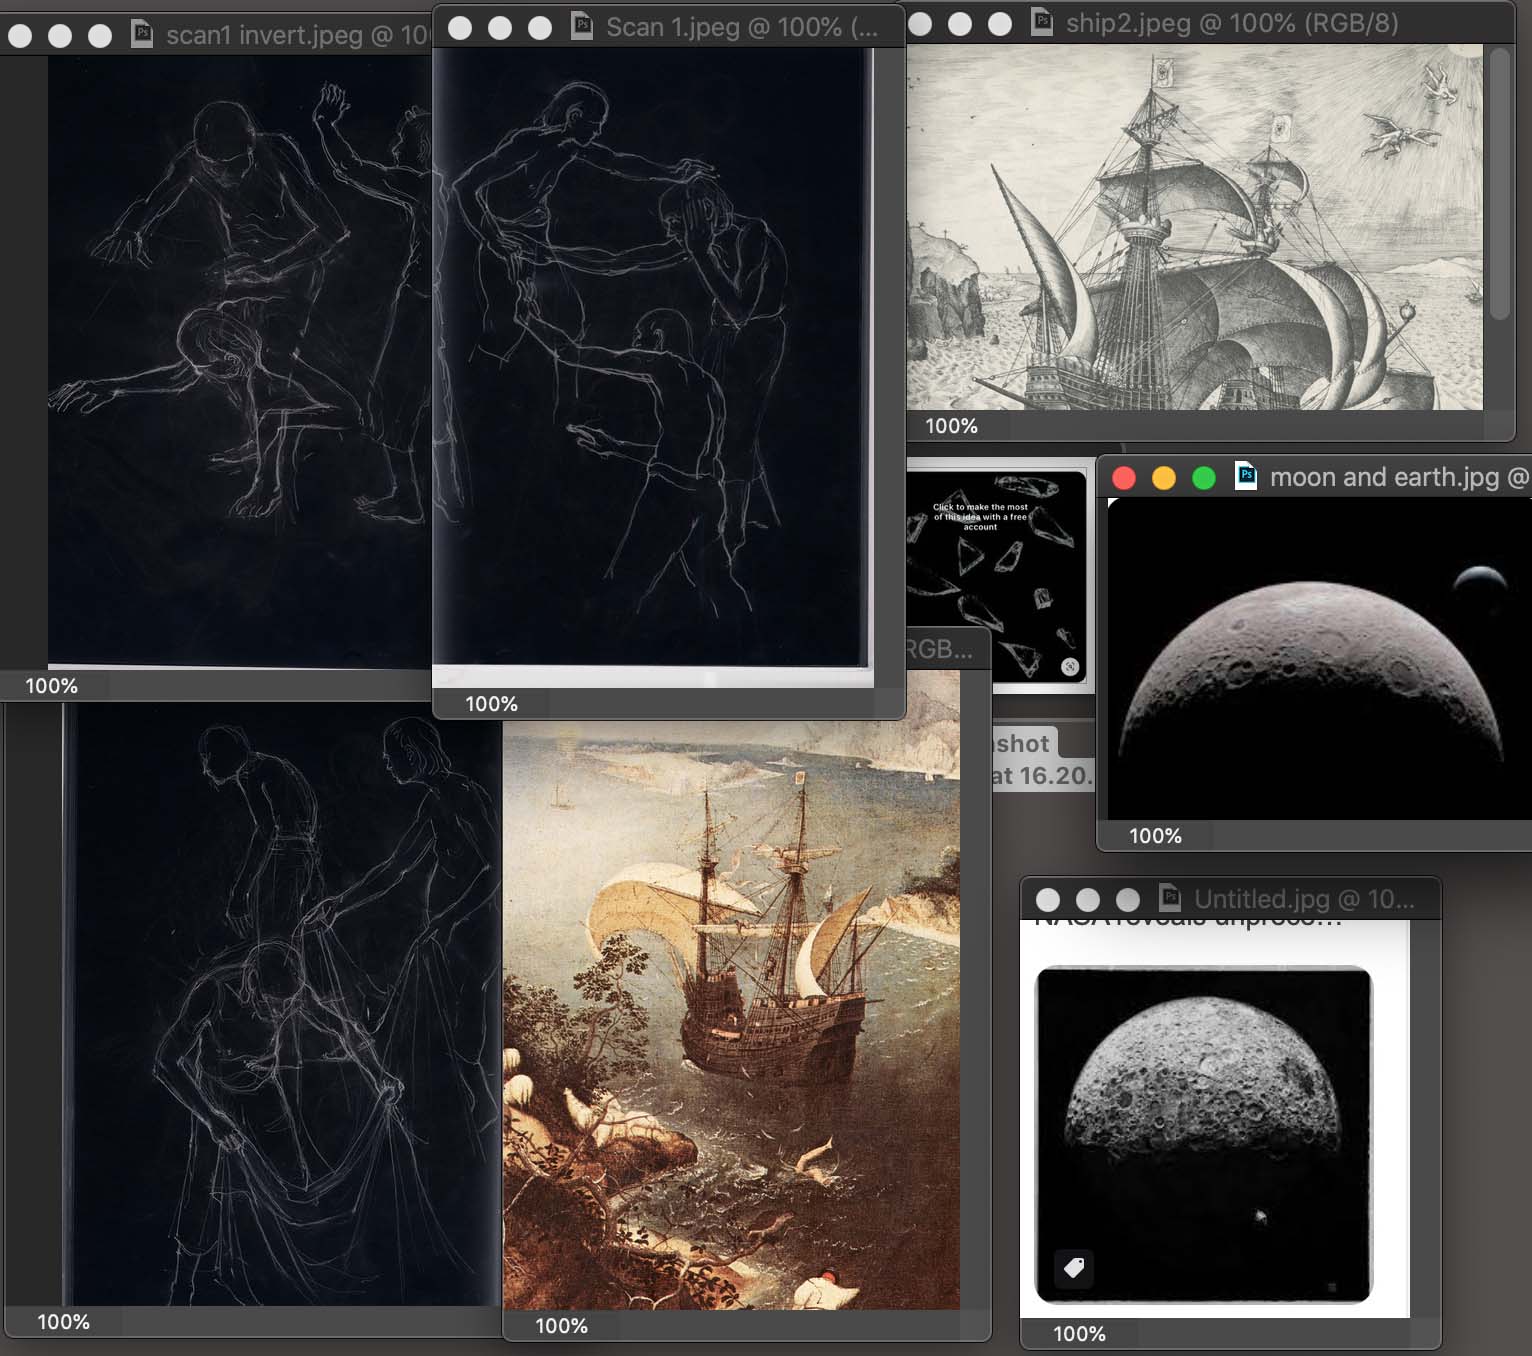Click the zoom percentage field in ship2.jpeg window
This screenshot has height=1356, width=1532.
951,426
